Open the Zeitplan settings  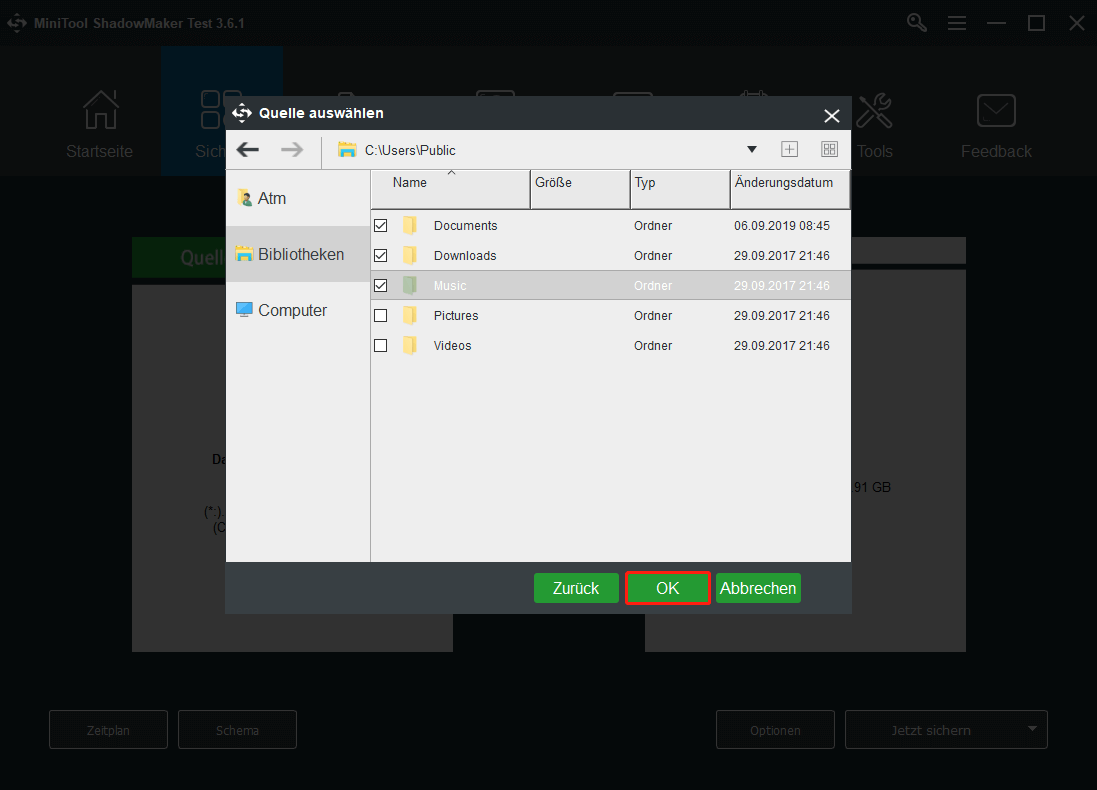(x=108, y=729)
